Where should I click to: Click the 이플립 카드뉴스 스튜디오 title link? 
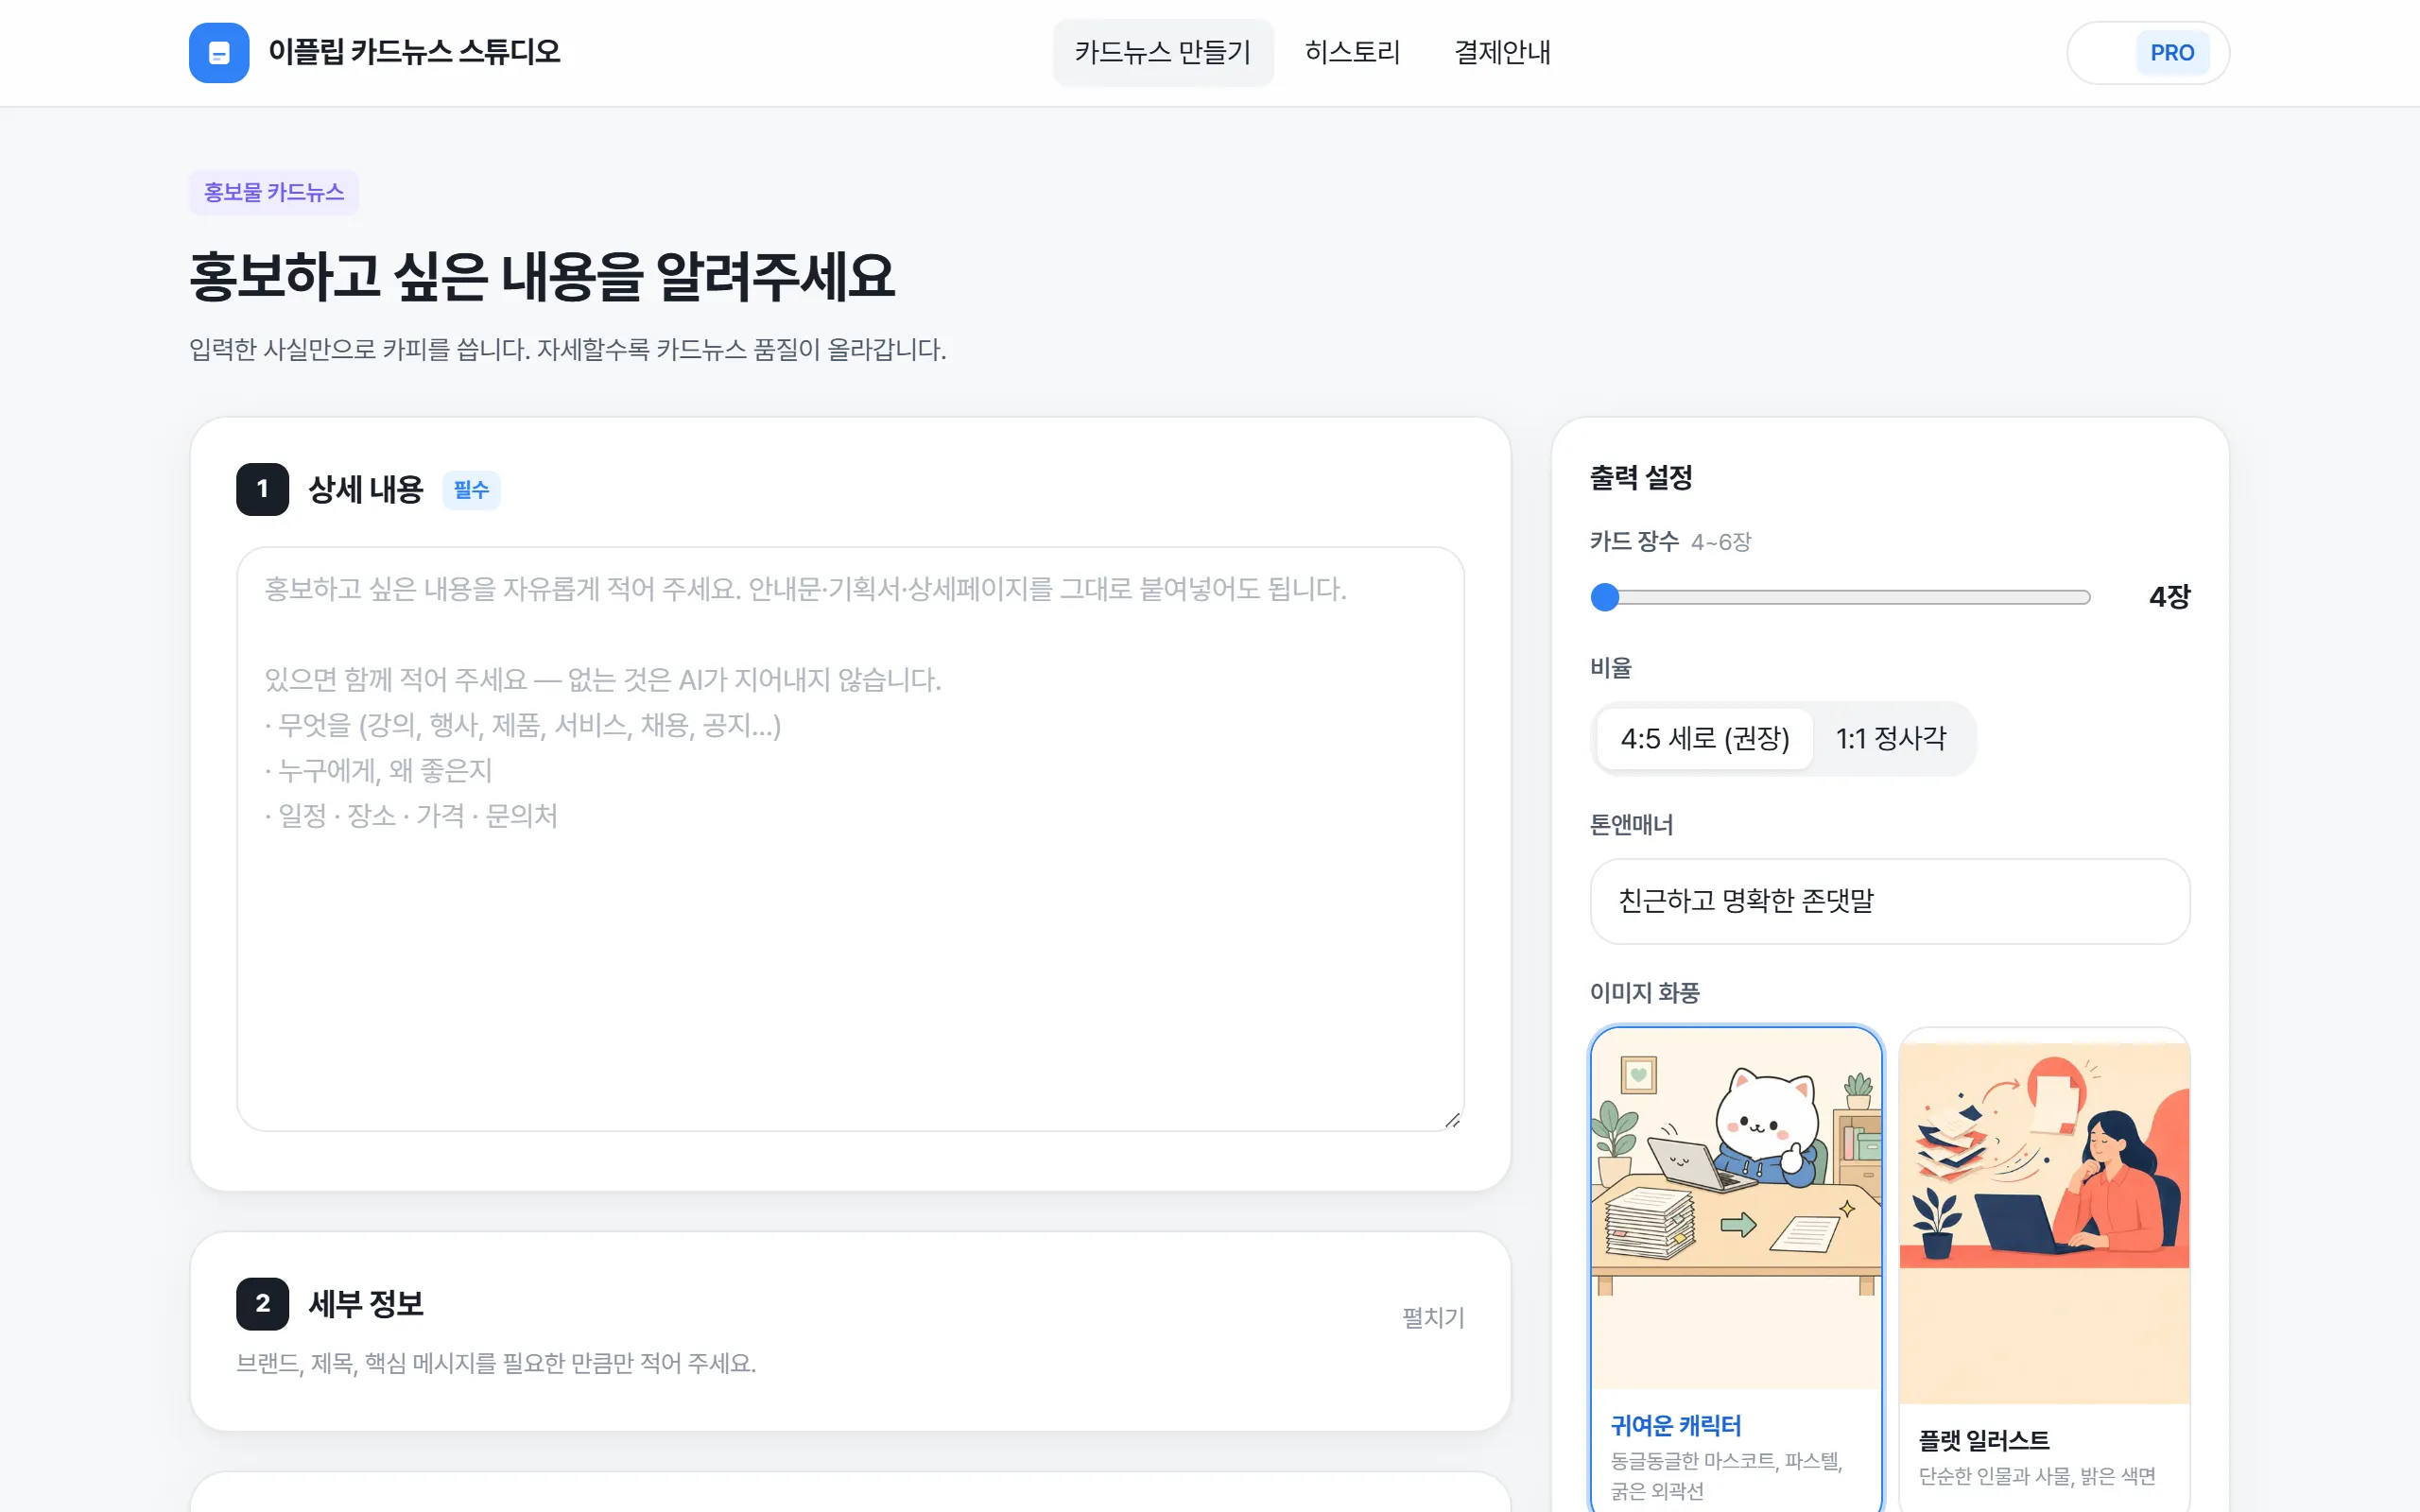tap(414, 52)
